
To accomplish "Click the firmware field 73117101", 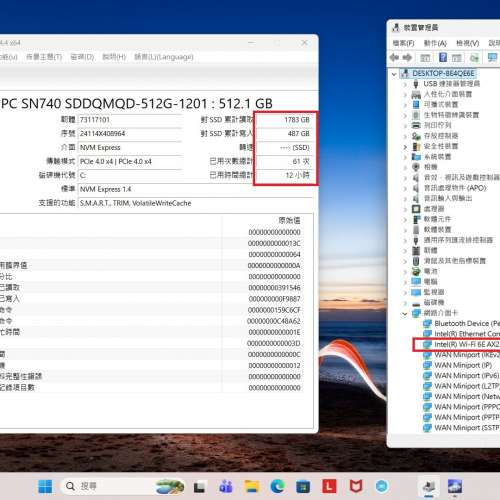I will click(130, 120).
